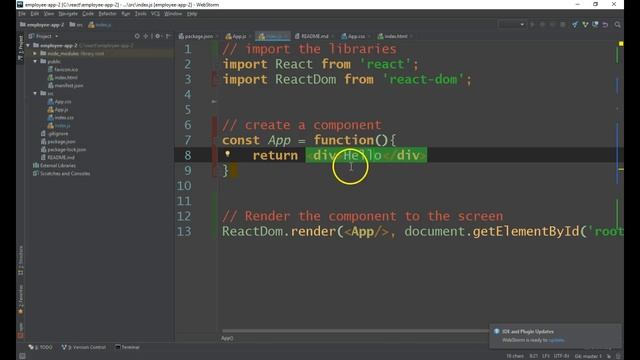This screenshot has width=640, height=360.
Task: Click the lightbulb intention icon on line 8
Action: [x=228, y=154]
